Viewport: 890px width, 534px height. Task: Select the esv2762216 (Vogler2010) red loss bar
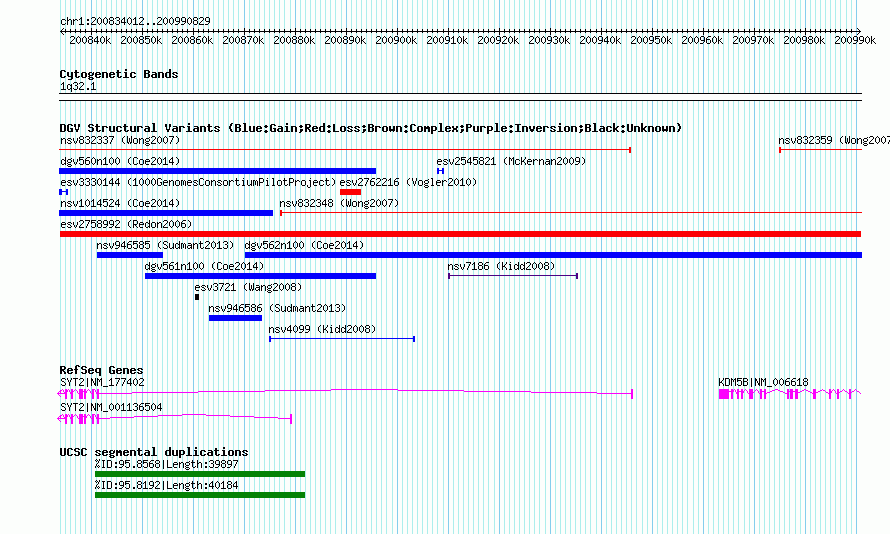tap(350, 192)
